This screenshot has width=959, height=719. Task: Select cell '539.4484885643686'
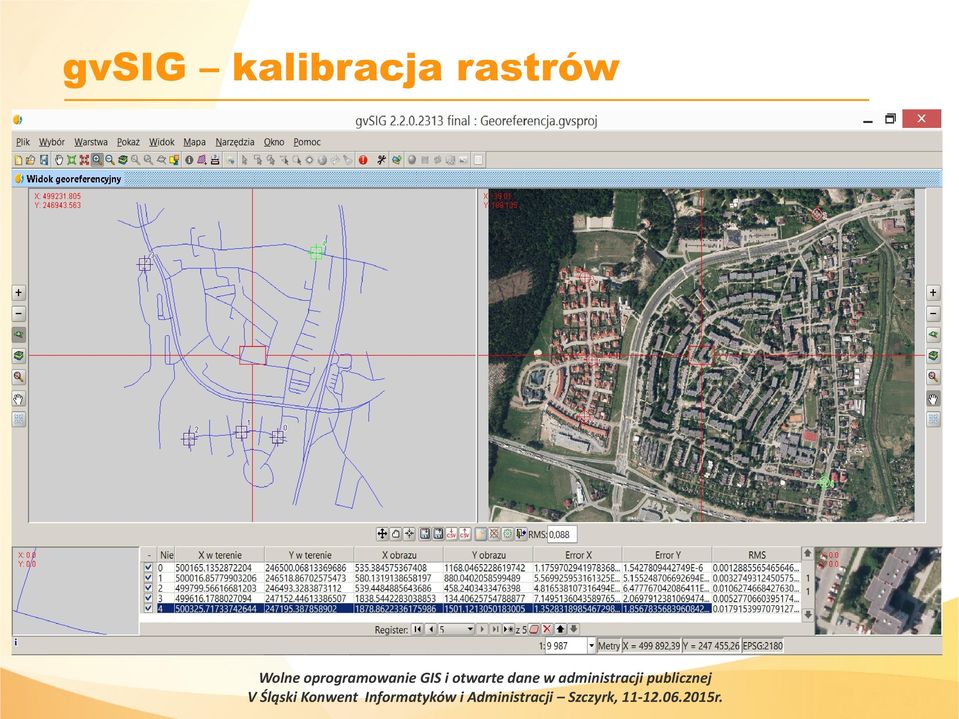398,588
